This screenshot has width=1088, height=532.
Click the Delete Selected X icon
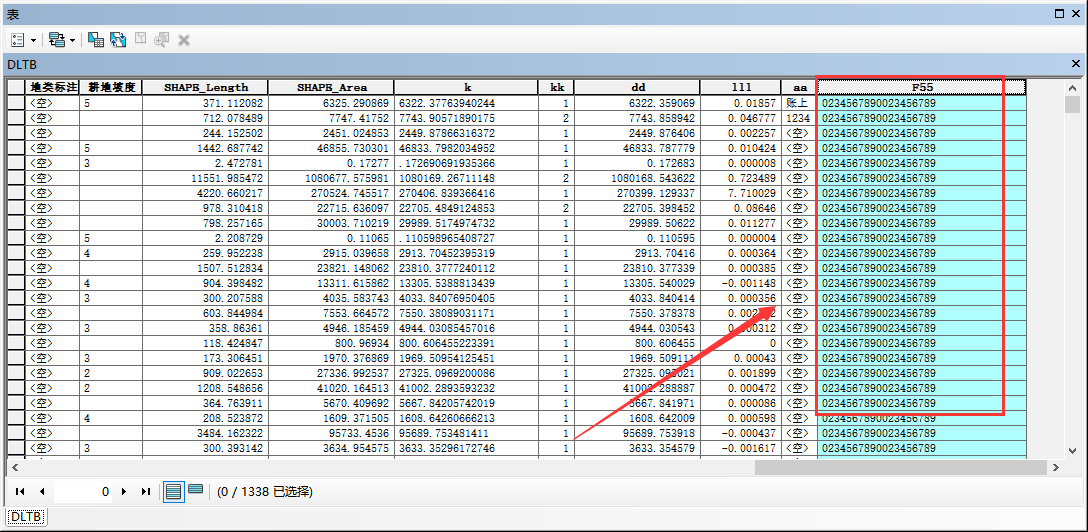[x=184, y=40]
